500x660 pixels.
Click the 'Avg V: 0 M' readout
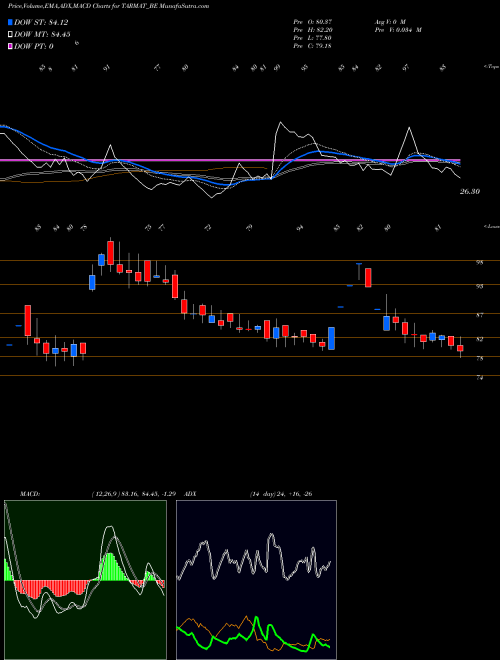tap(390, 22)
